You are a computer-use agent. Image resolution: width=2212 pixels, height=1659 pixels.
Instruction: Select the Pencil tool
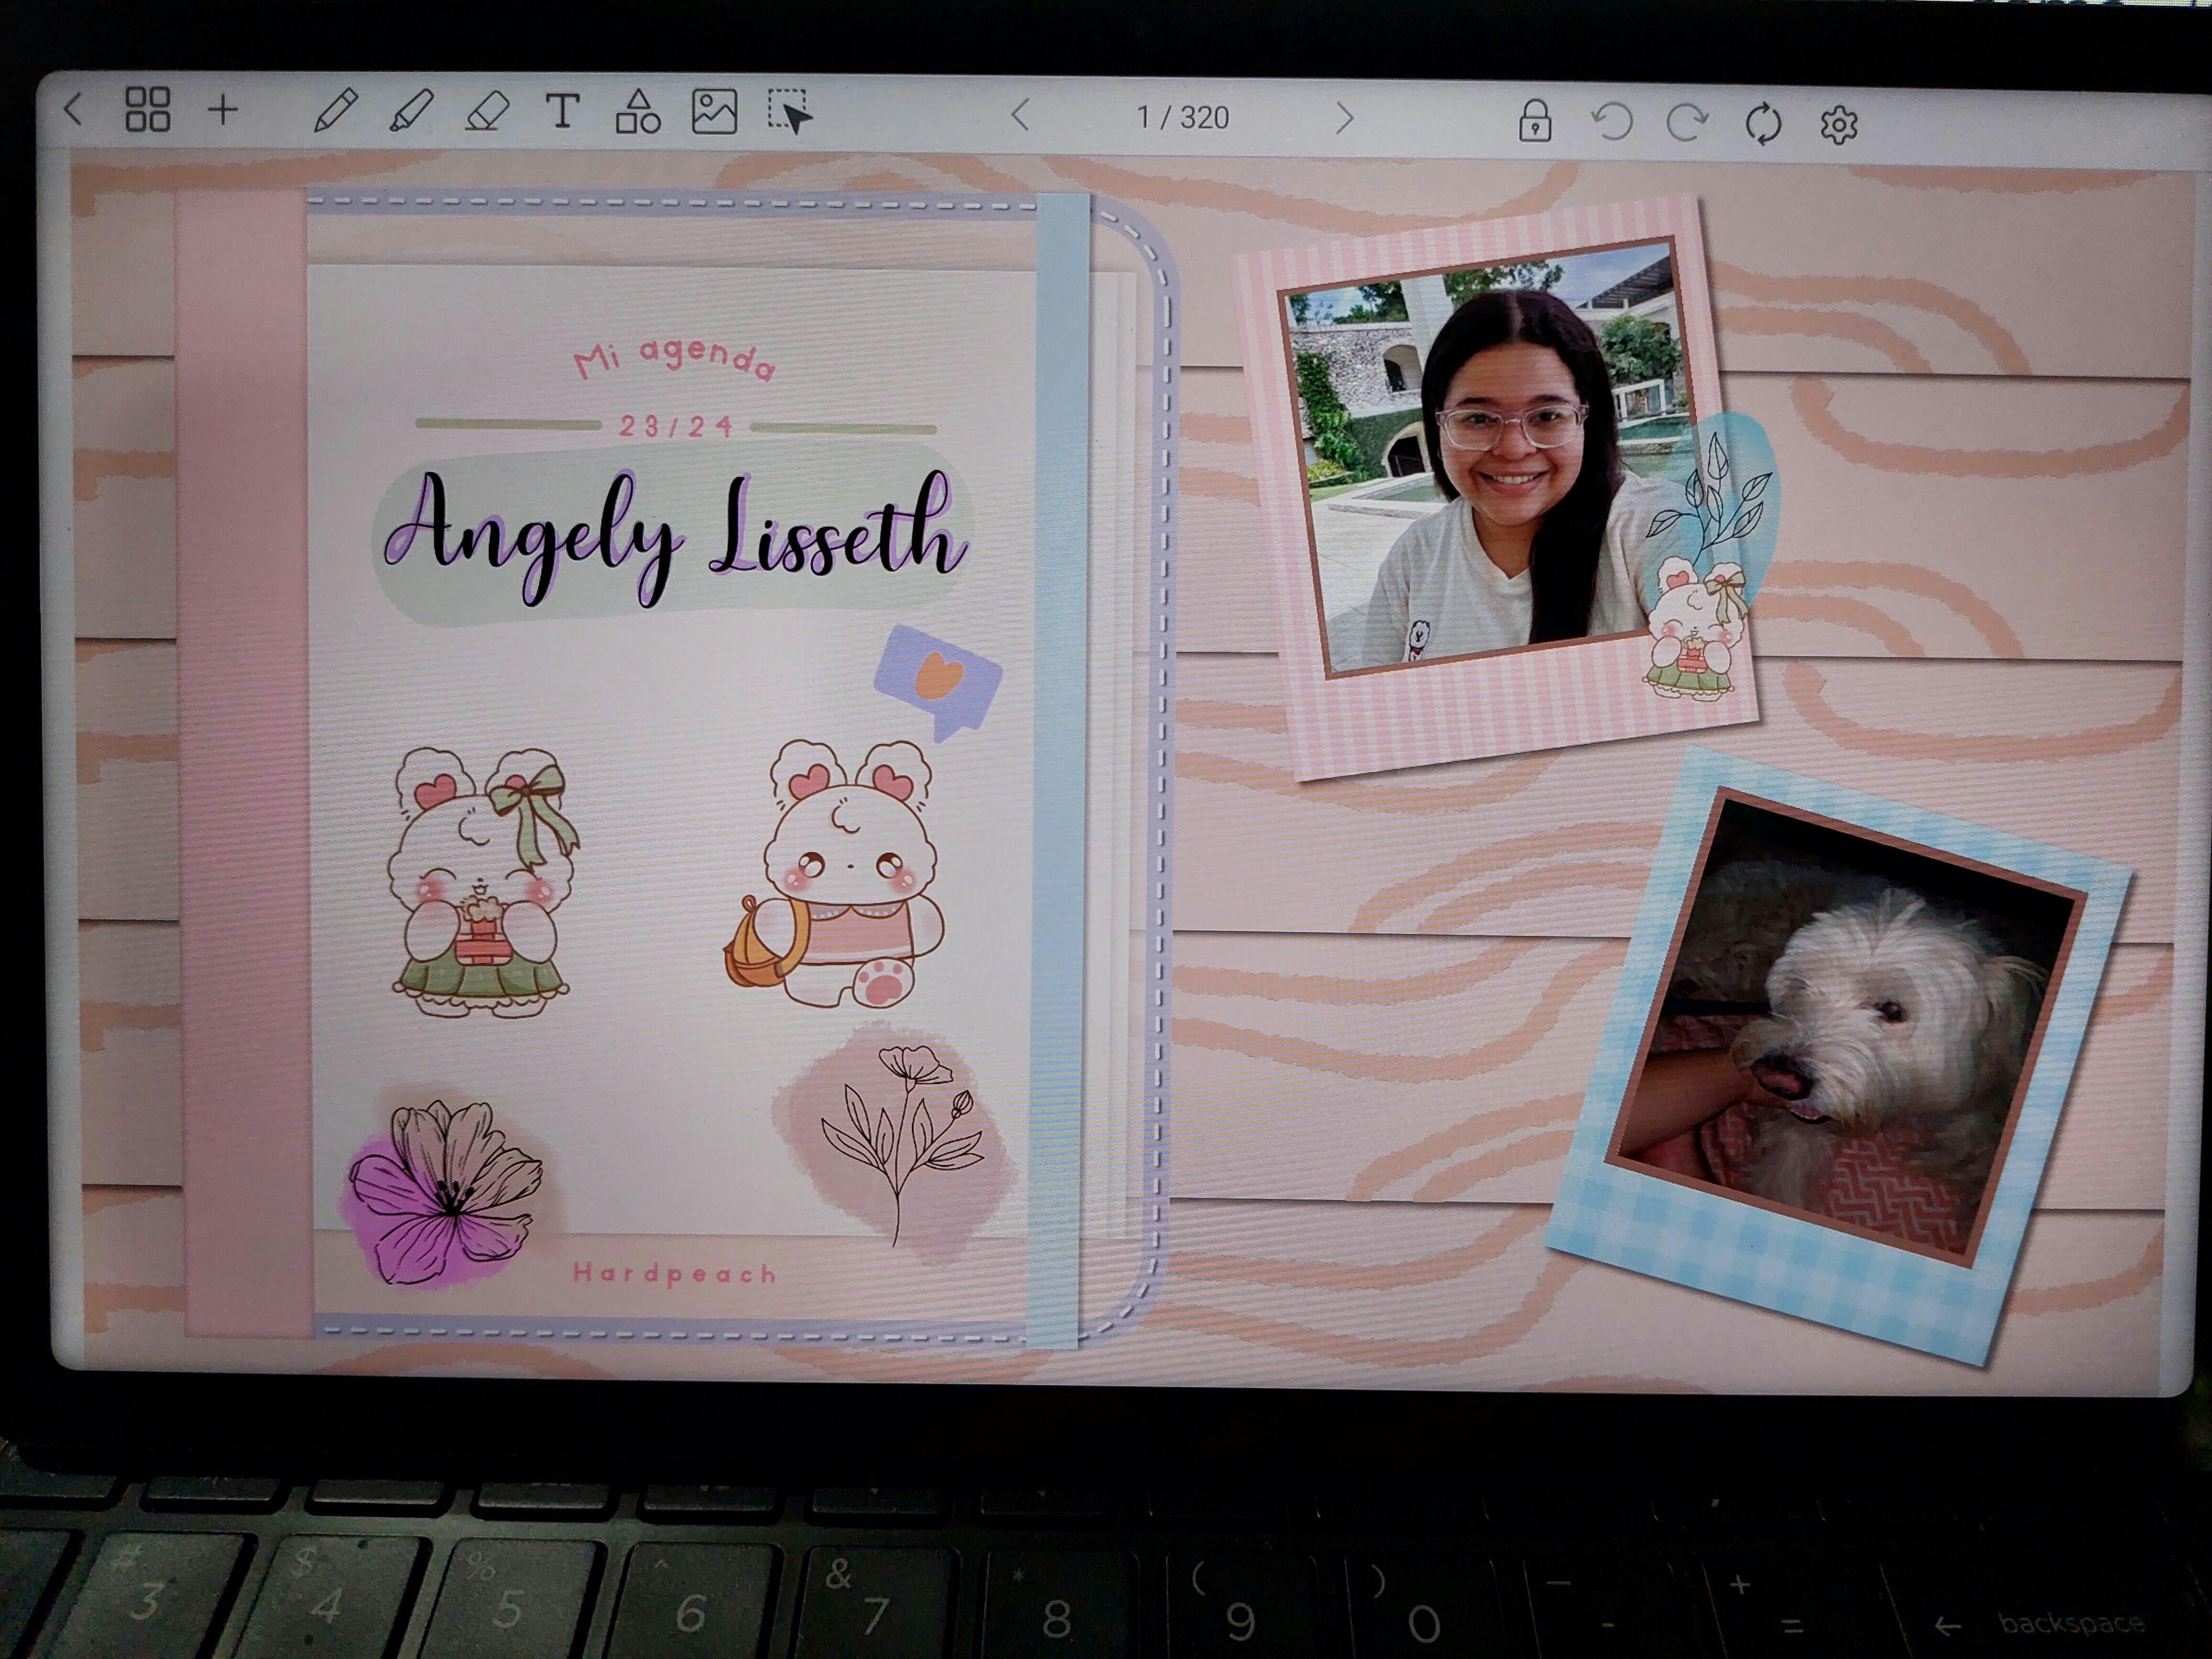tap(335, 110)
